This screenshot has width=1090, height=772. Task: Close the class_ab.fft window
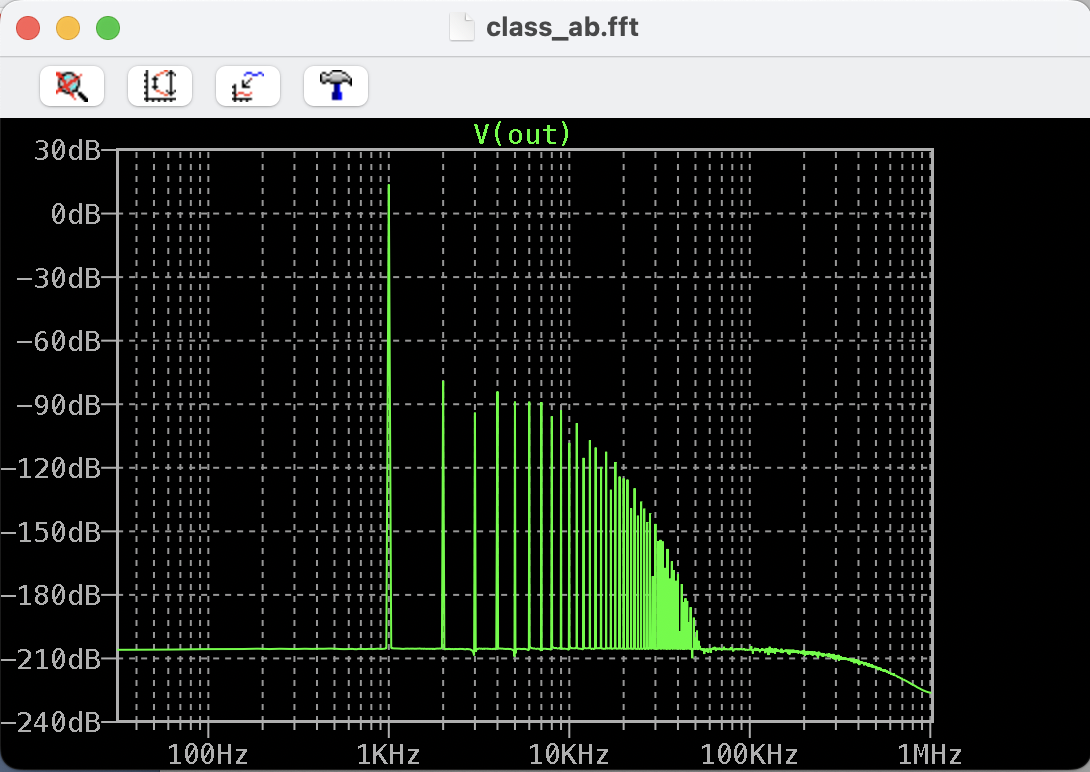[28, 28]
